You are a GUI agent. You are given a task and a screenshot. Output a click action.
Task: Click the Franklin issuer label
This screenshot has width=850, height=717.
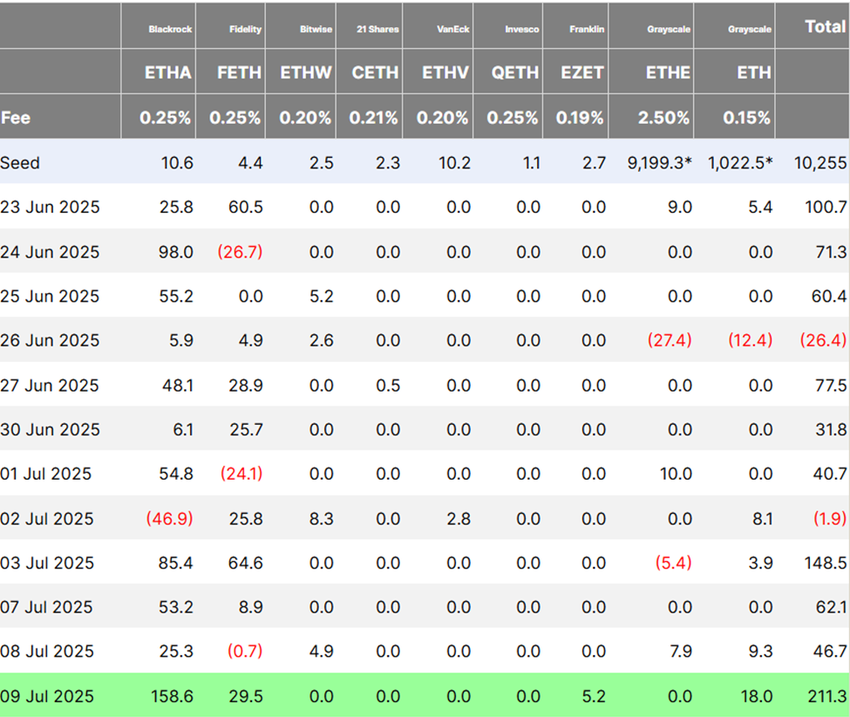[x=587, y=29]
